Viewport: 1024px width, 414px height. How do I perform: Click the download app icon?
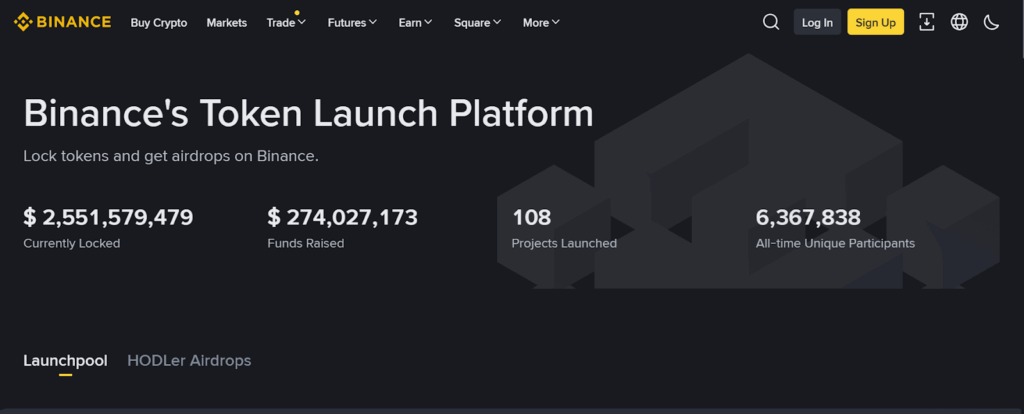pyautogui.click(x=926, y=22)
